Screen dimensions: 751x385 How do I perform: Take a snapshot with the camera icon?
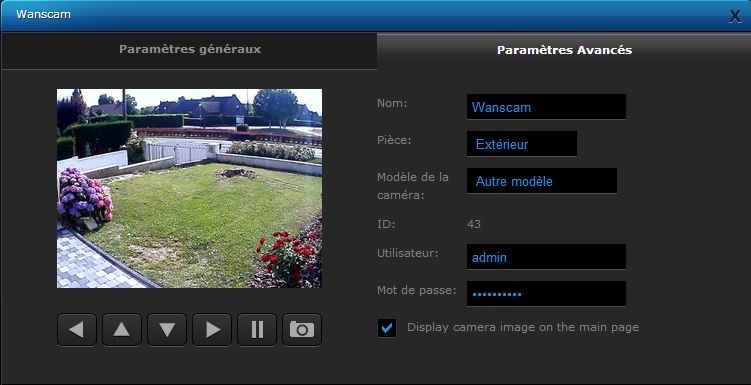pyautogui.click(x=302, y=329)
